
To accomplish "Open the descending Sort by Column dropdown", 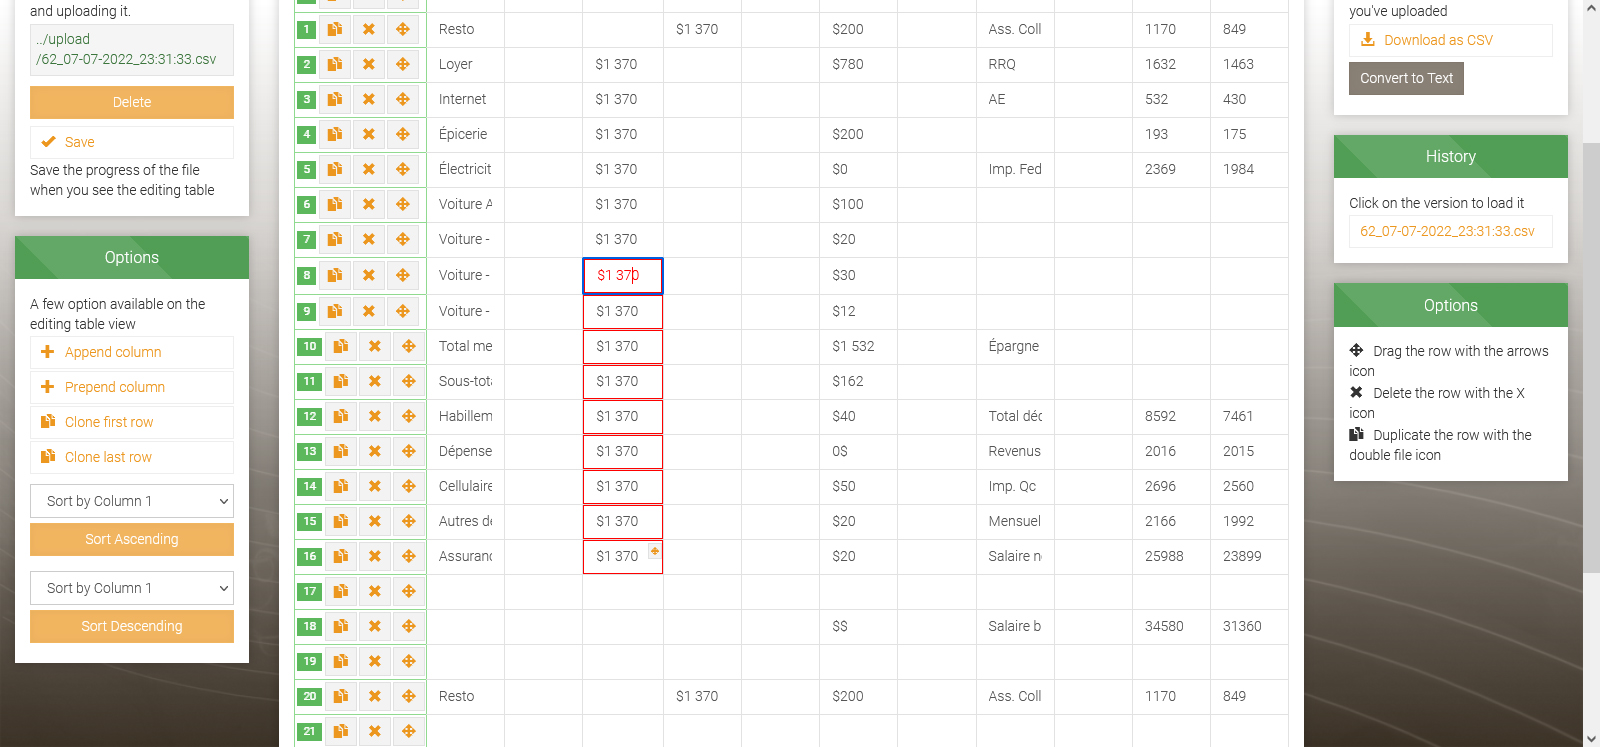I will (x=132, y=588).
